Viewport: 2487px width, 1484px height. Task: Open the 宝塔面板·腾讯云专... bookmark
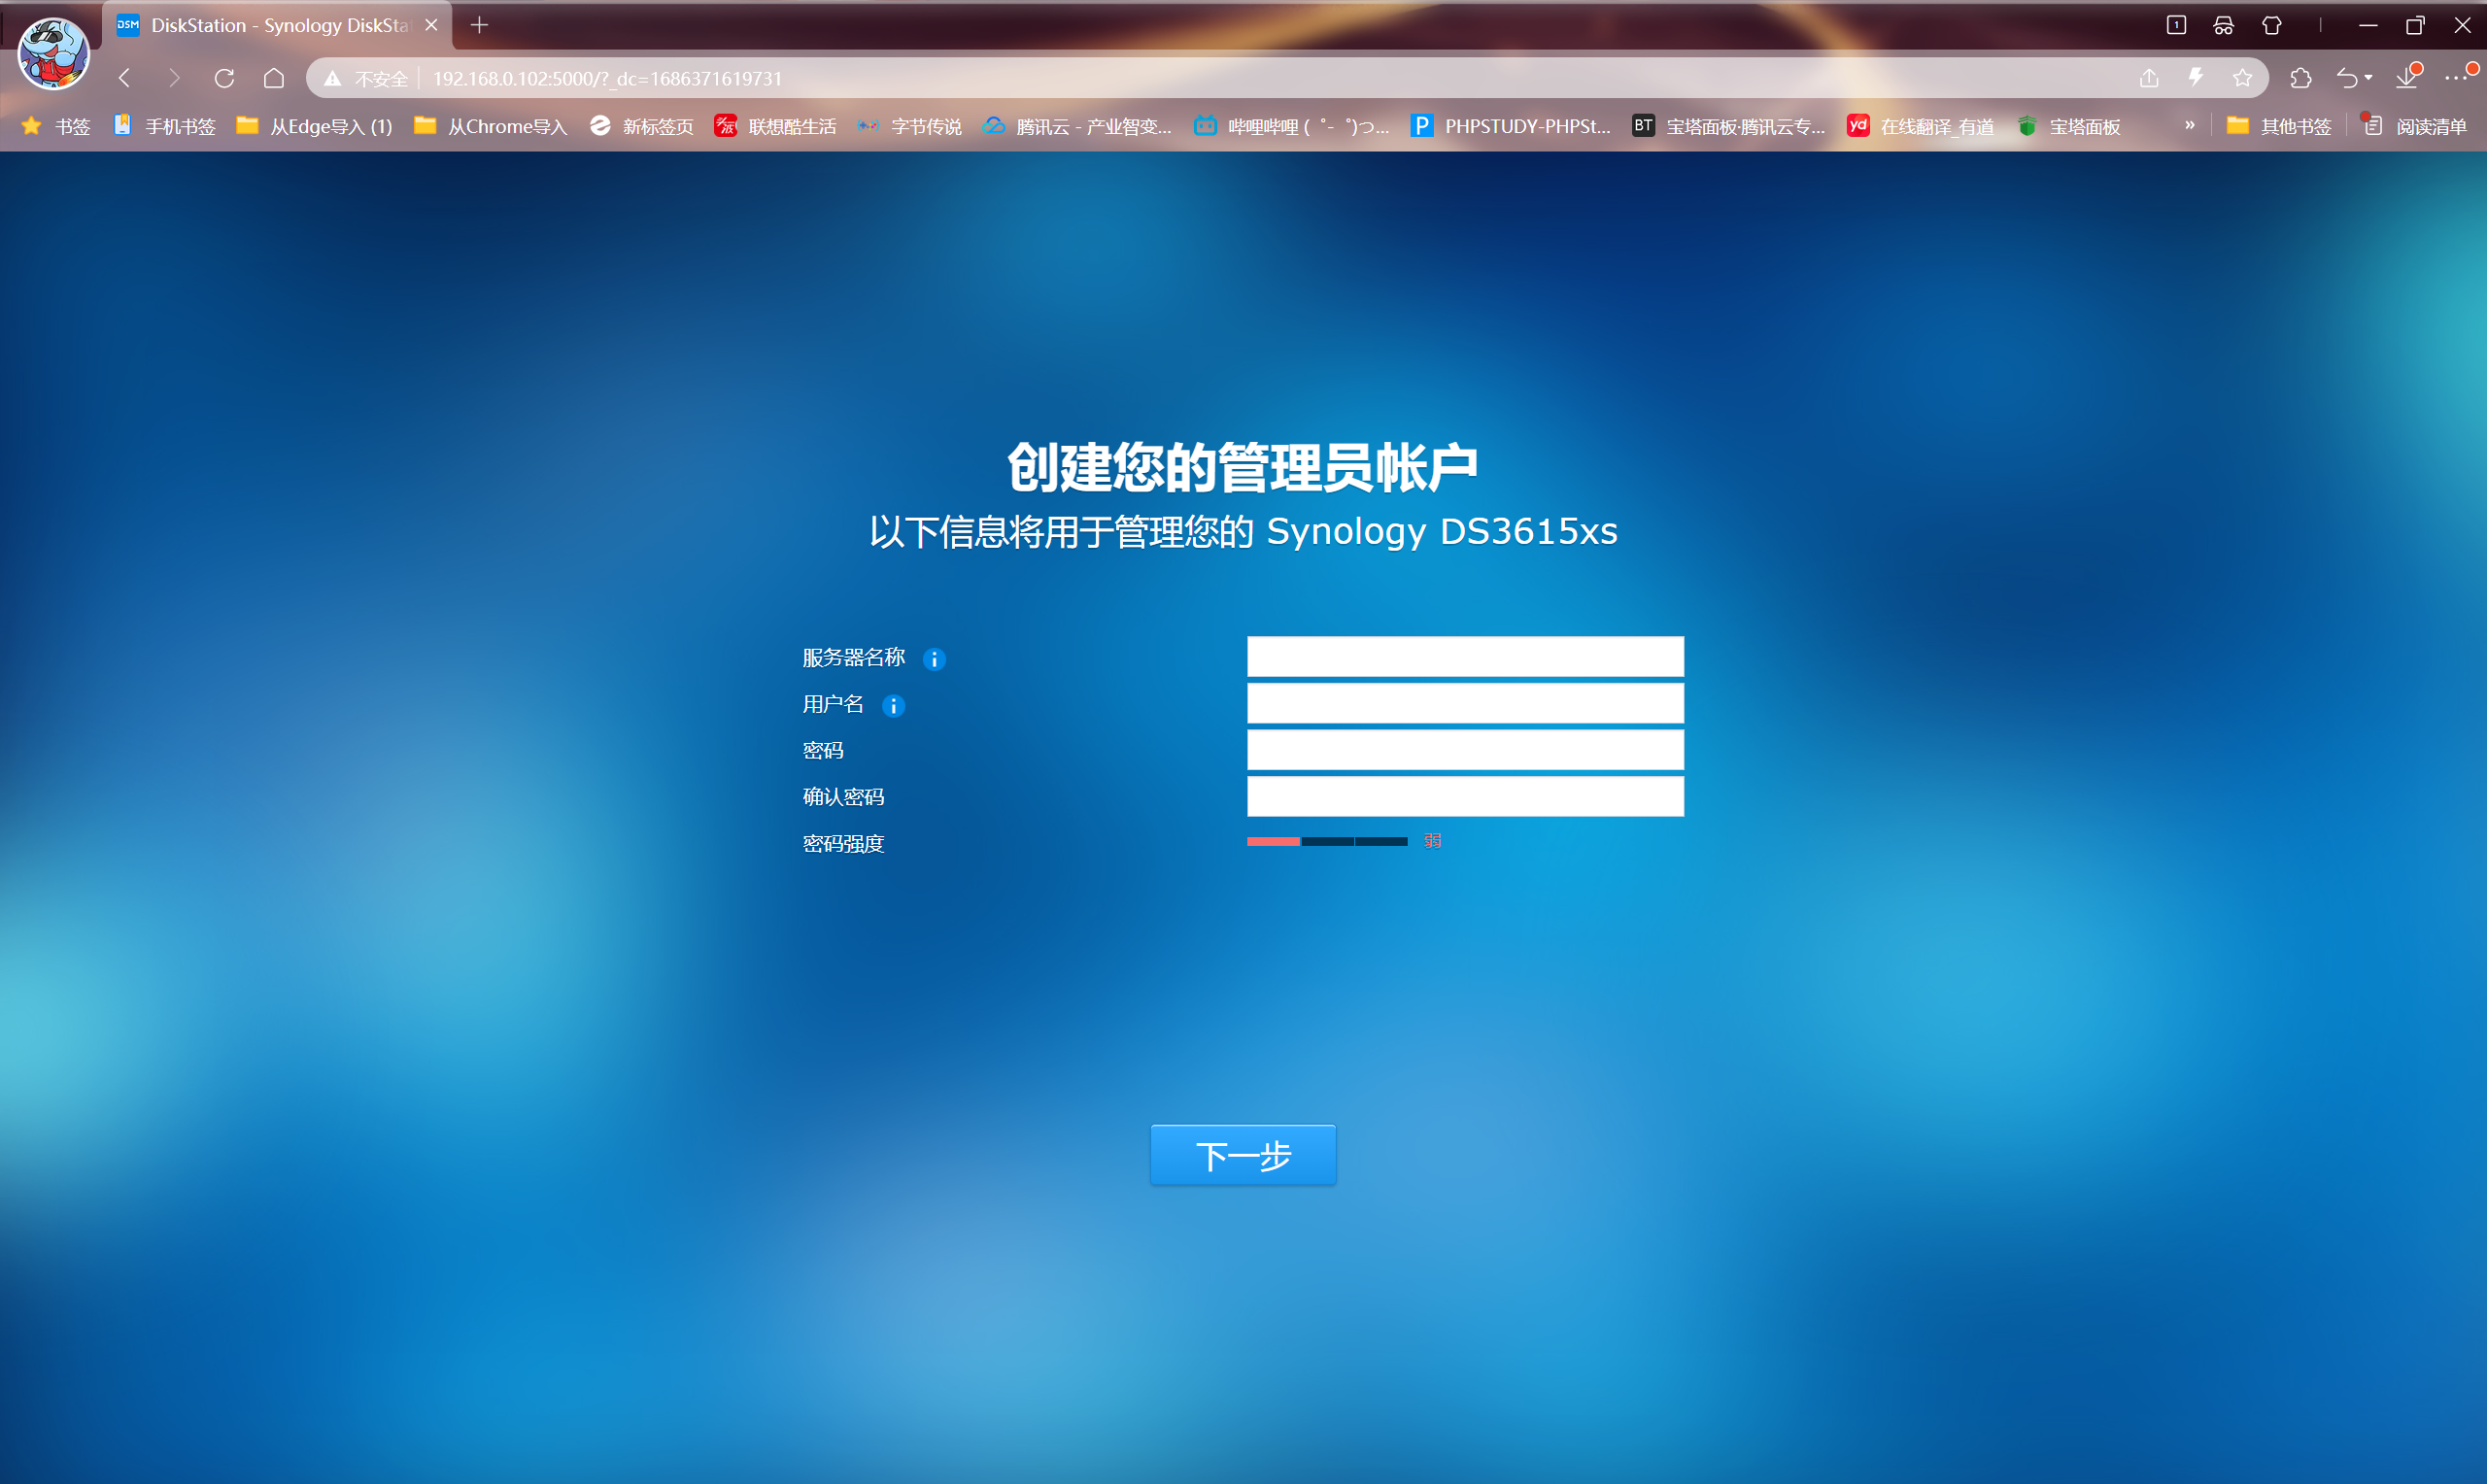pyautogui.click(x=1729, y=126)
